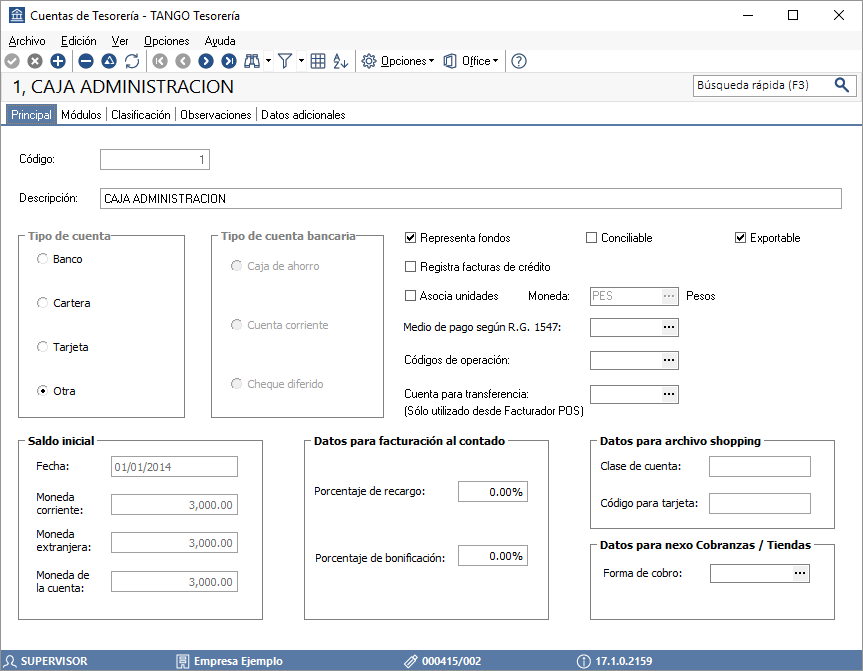This screenshot has height=671, width=863.
Task: Open Forma de cobro lookup button
Action: point(800,574)
